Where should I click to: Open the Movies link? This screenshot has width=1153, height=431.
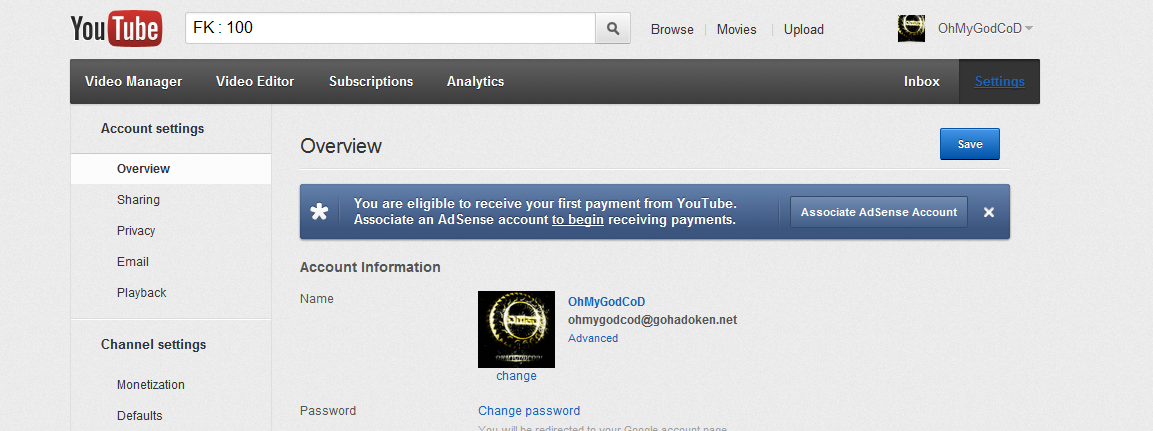pos(736,29)
